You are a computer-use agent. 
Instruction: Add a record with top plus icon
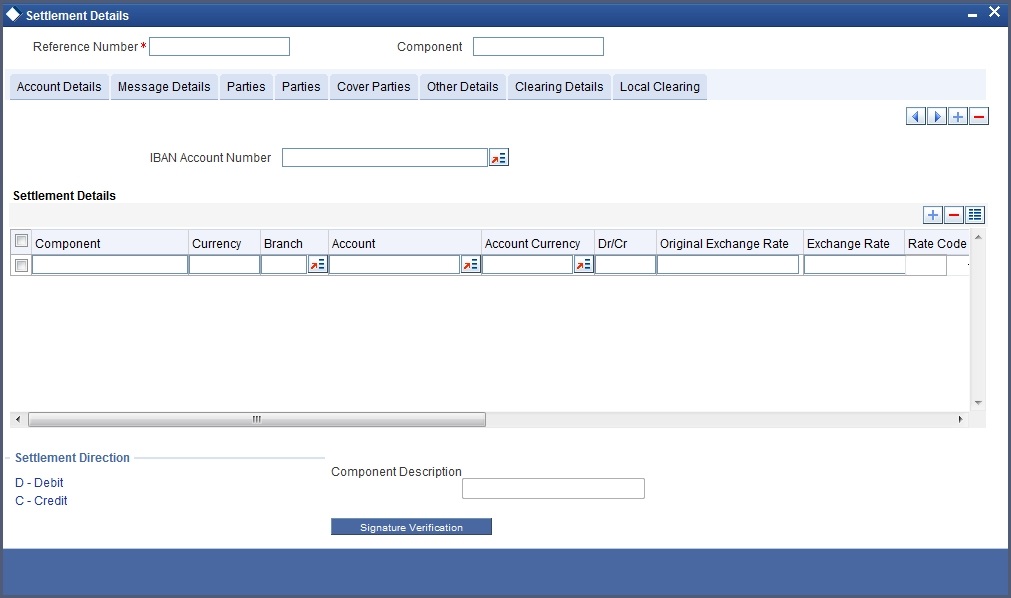point(957,116)
